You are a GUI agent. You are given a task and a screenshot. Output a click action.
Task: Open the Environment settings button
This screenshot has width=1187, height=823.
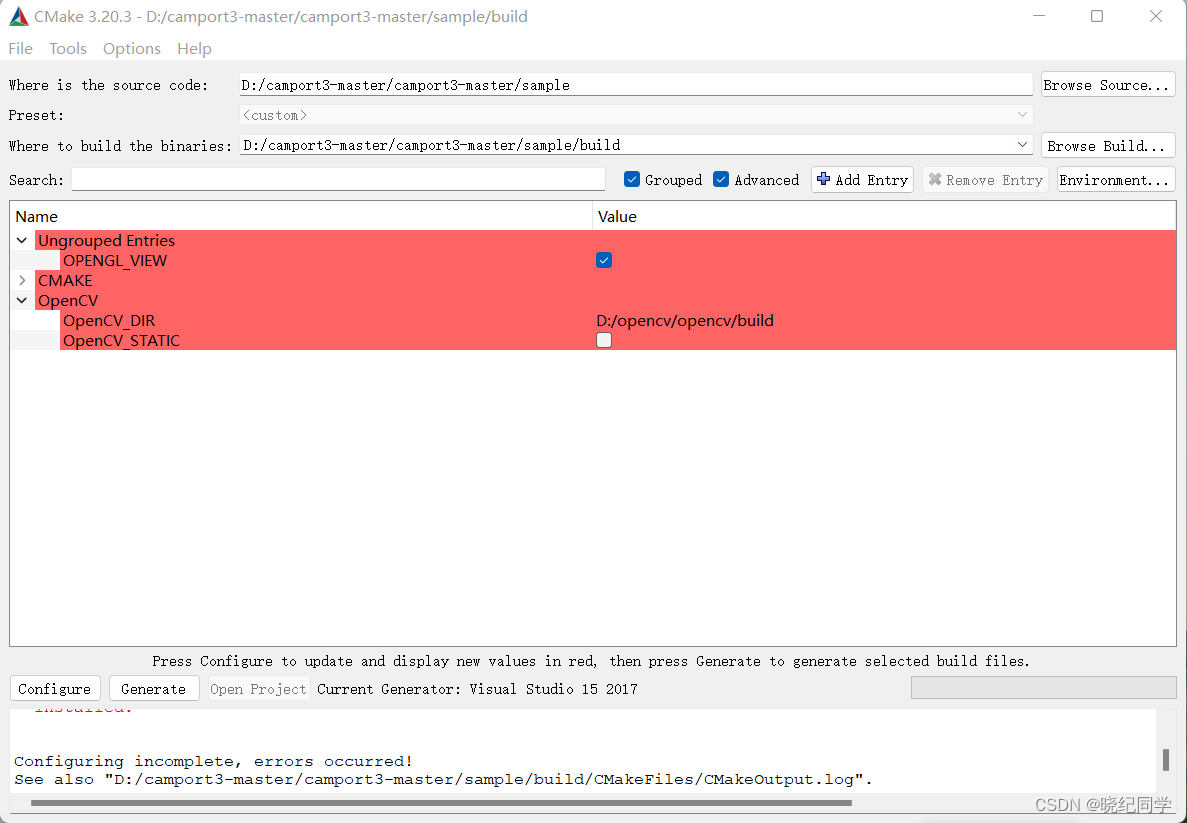pyautogui.click(x=1116, y=179)
